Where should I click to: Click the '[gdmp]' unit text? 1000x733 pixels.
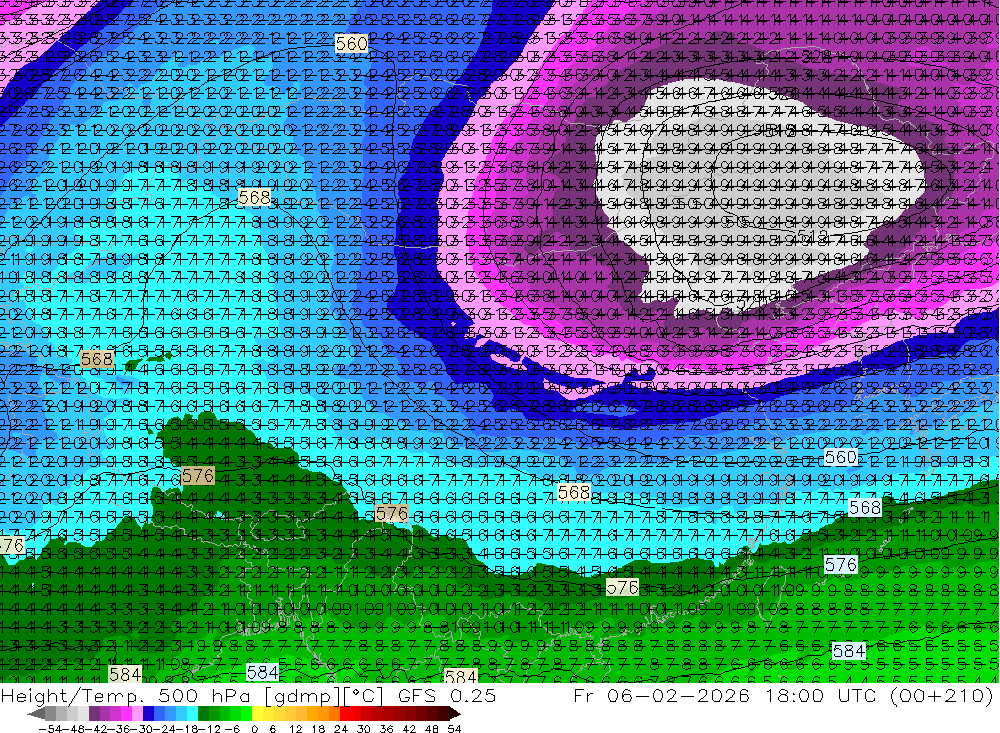pos(302,696)
